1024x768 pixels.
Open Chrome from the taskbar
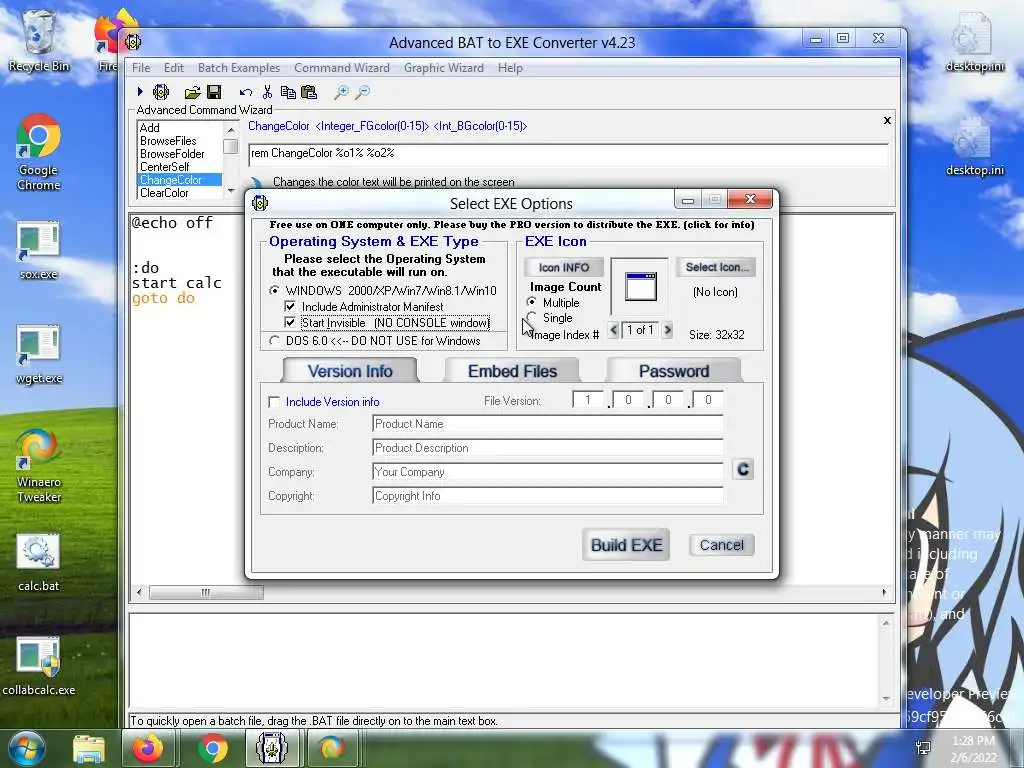(212, 748)
